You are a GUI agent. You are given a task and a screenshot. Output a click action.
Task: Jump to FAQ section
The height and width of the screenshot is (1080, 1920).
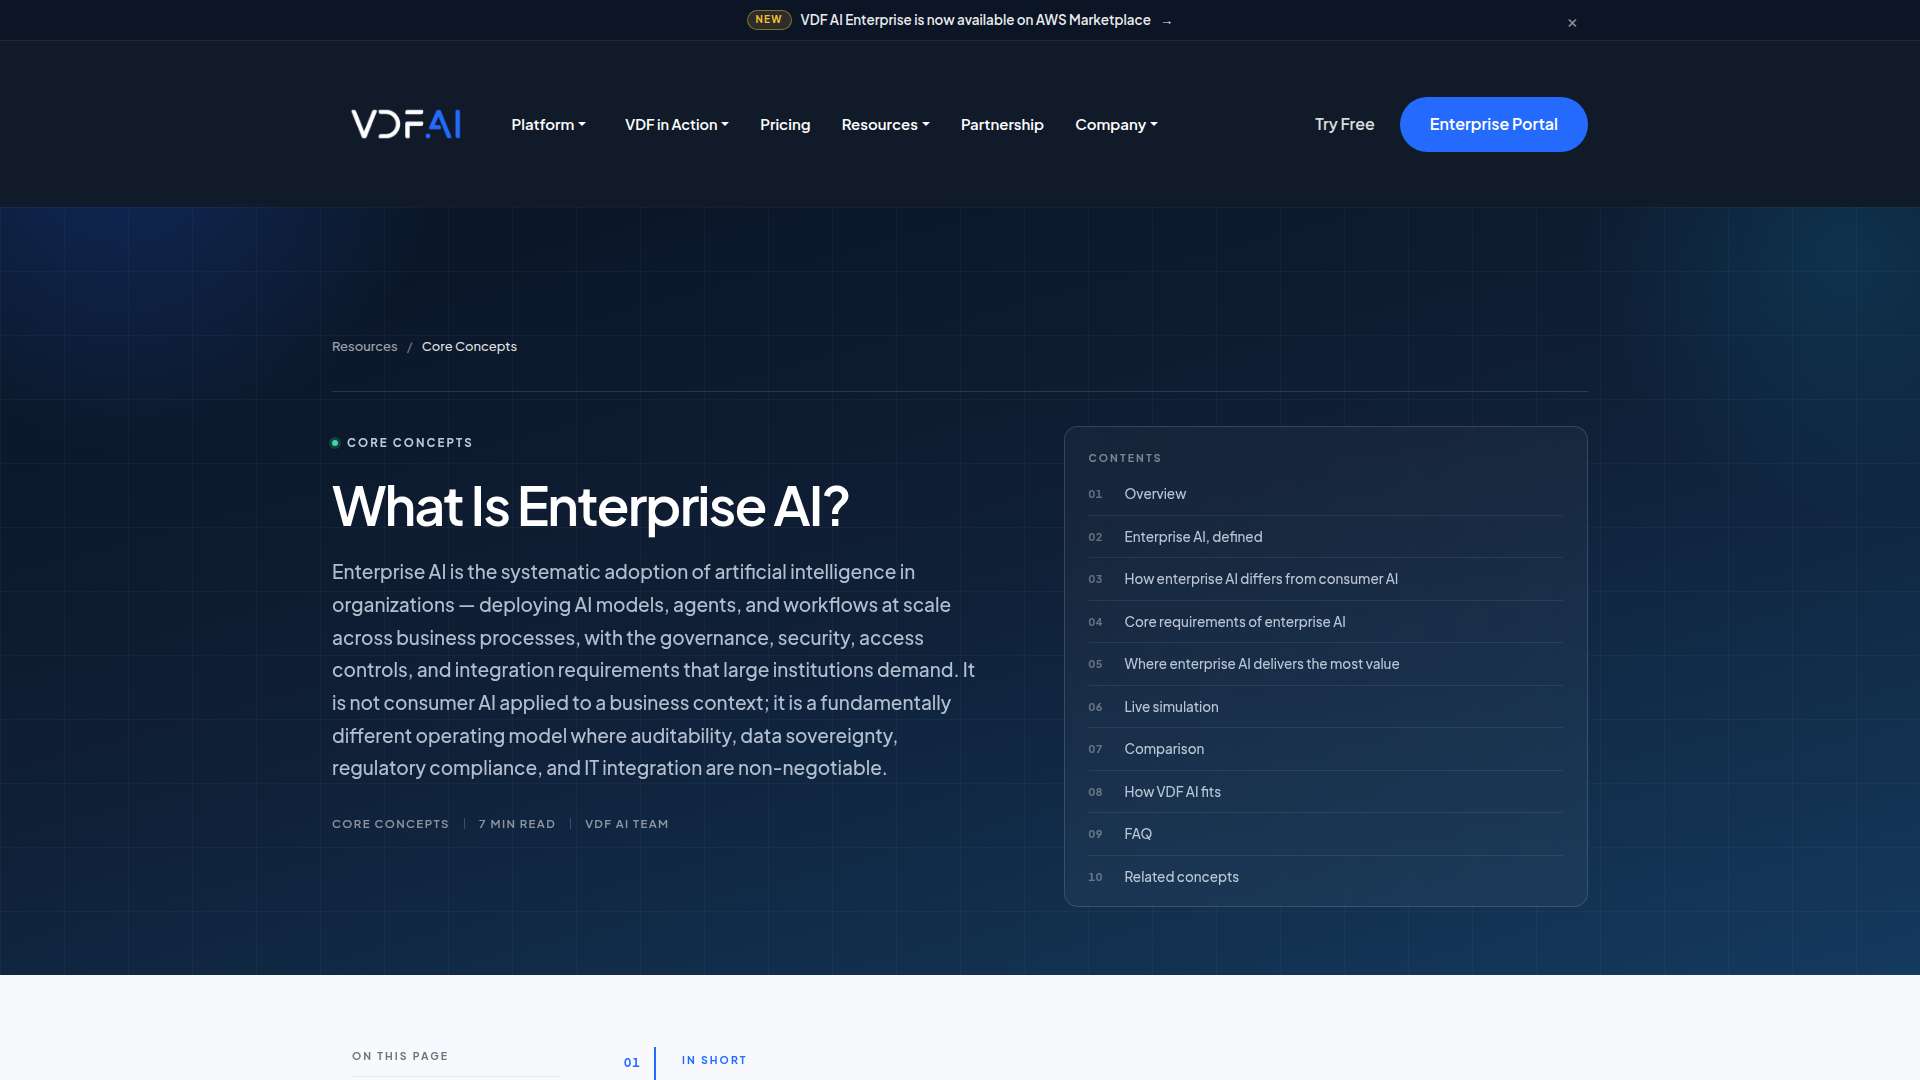1325,834
